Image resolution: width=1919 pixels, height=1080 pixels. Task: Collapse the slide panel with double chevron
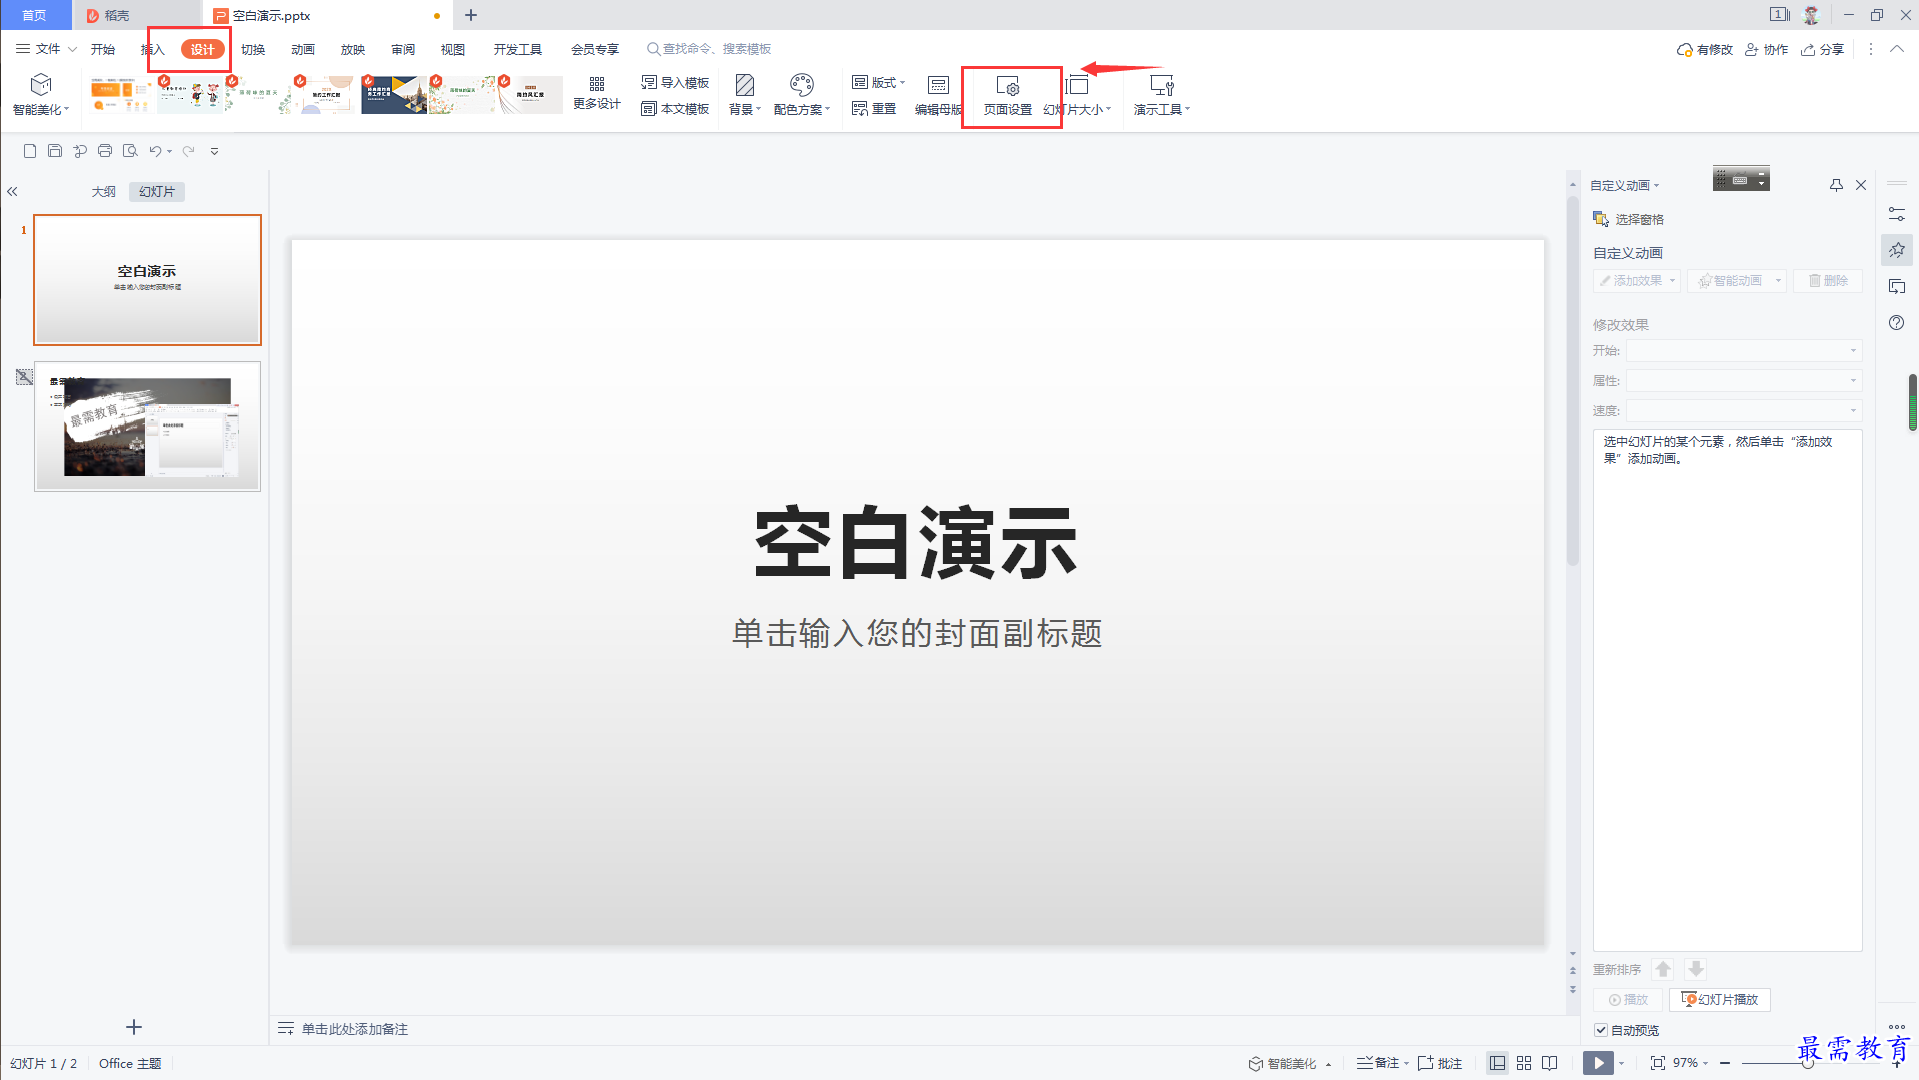tap(13, 191)
